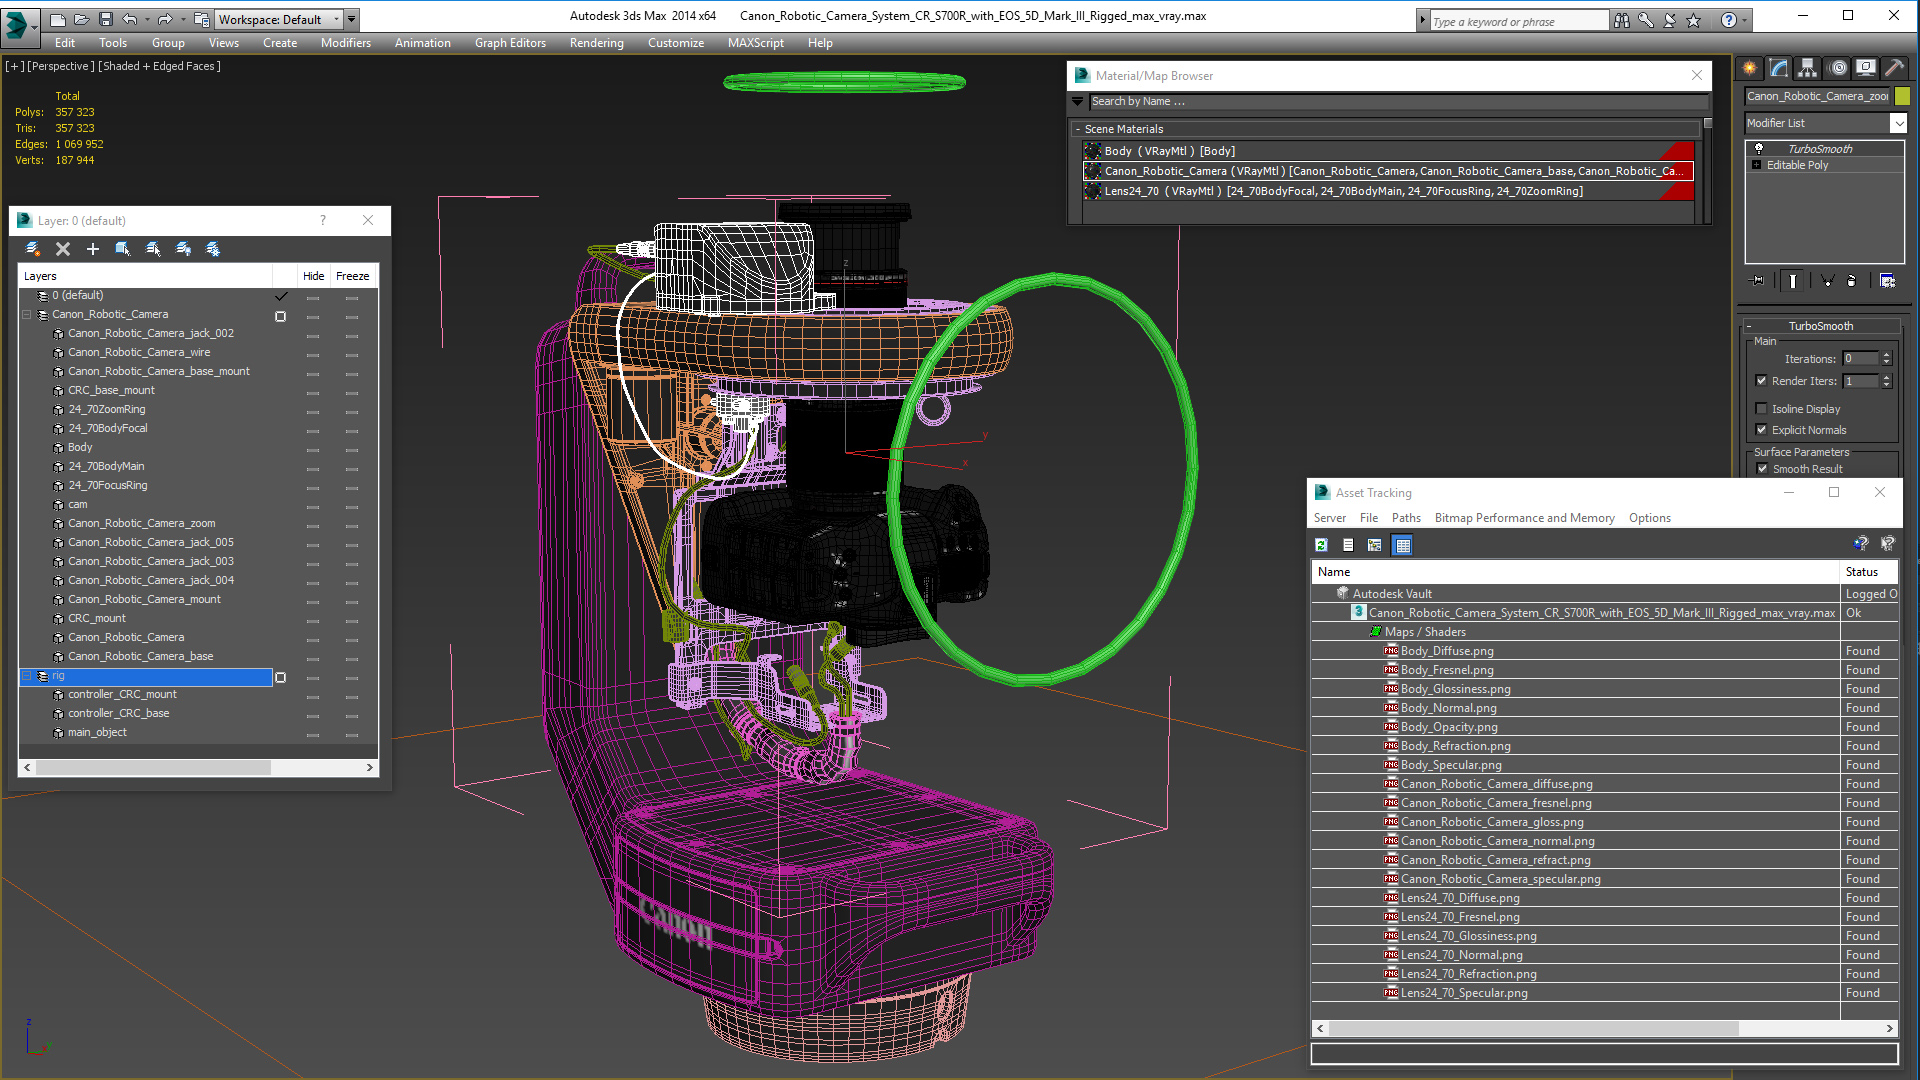This screenshot has width=1920, height=1080.
Task: Collapse the Scene Materials section
Action: pos(1078,129)
